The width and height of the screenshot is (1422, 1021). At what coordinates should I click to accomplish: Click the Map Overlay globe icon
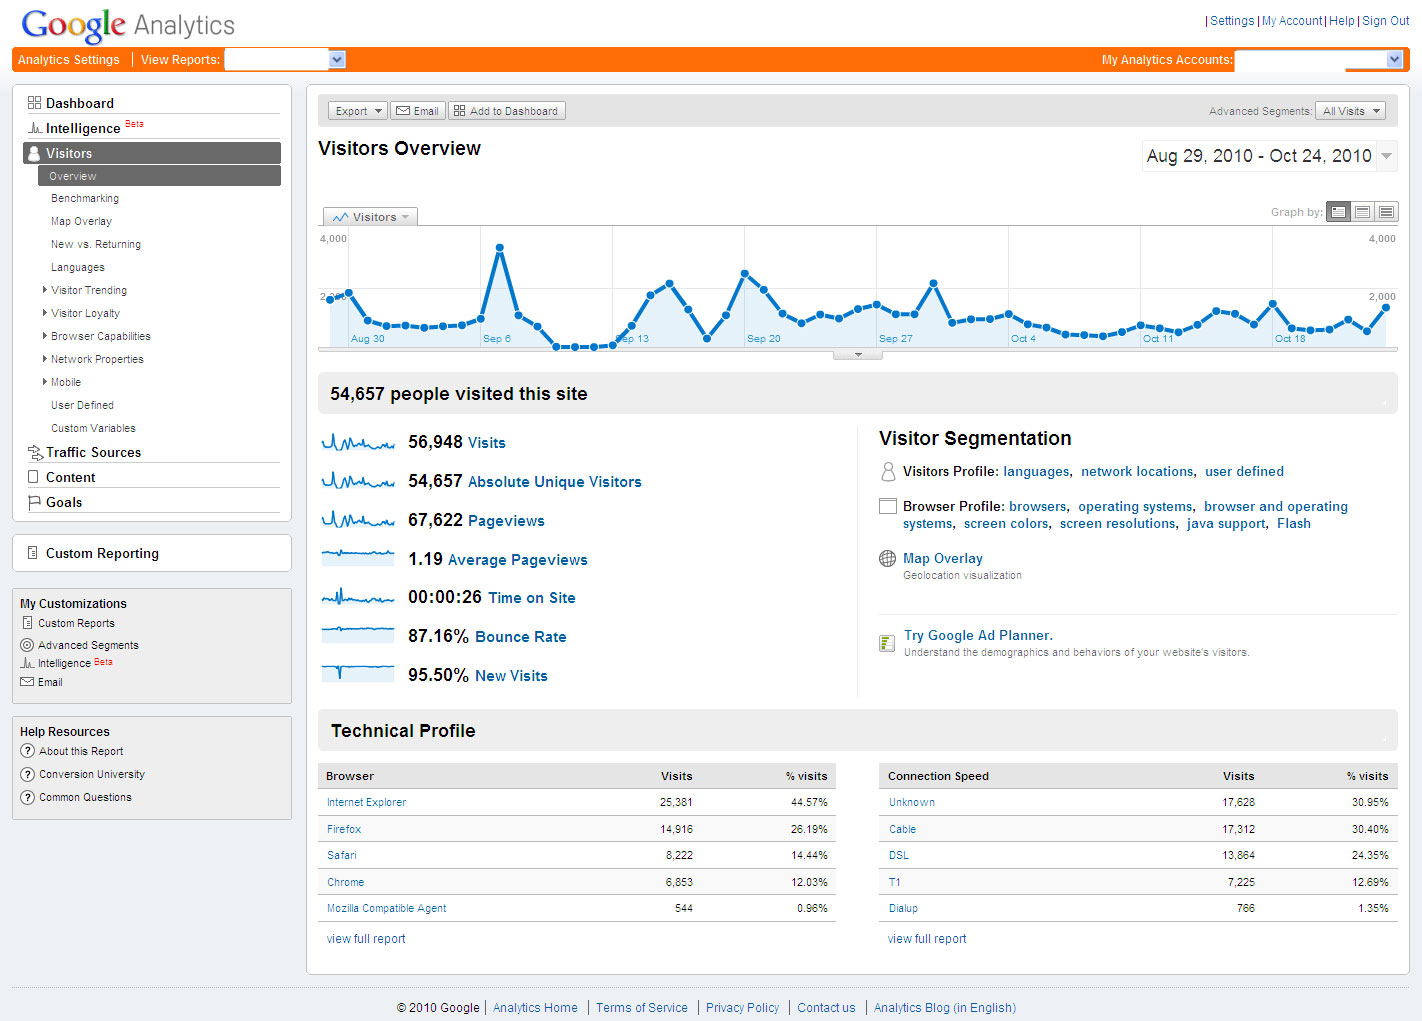[887, 559]
